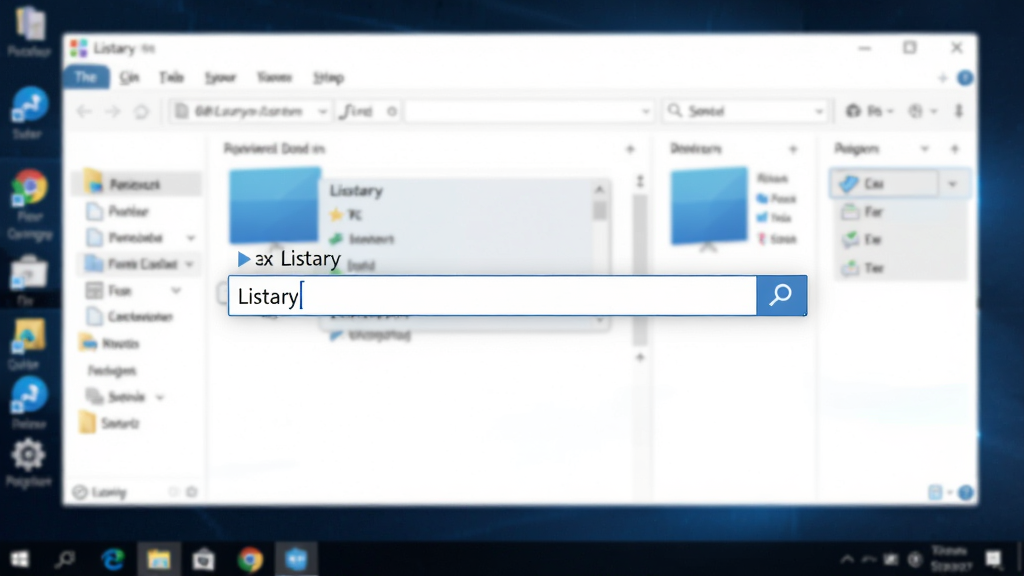
Task: Open File Explorer from the taskbar
Action: point(159,560)
